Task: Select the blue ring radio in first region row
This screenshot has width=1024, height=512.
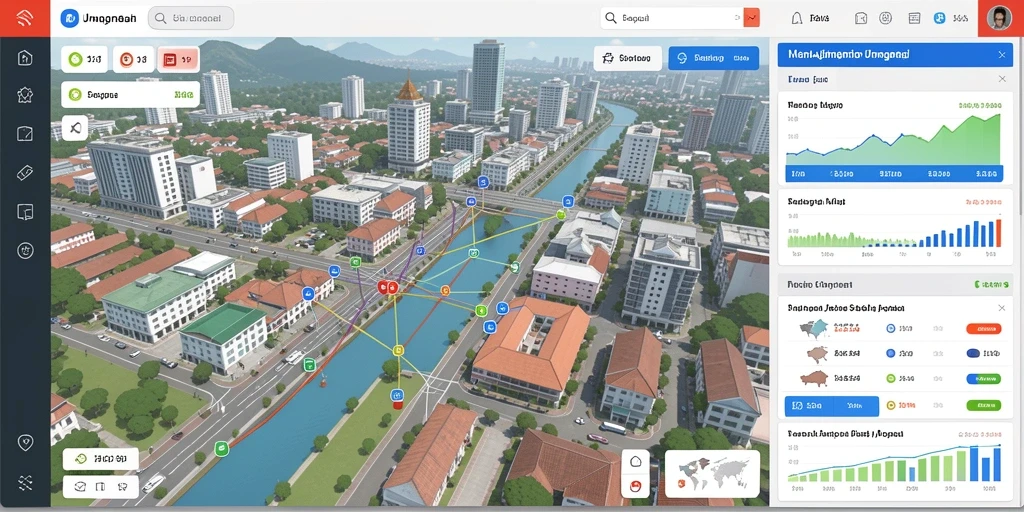Action: point(890,328)
